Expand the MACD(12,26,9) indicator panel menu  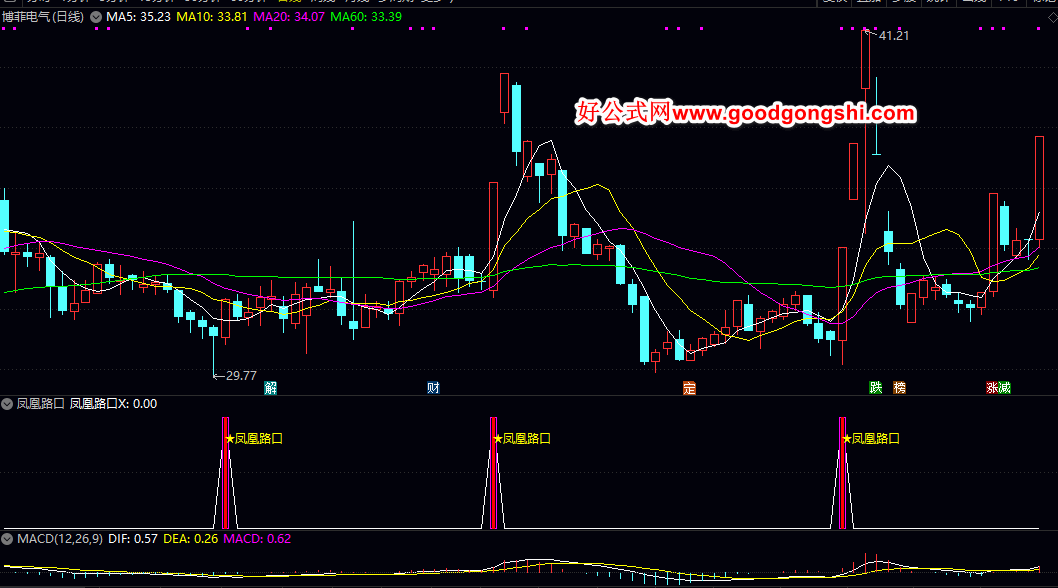pyautogui.click(x=7, y=539)
